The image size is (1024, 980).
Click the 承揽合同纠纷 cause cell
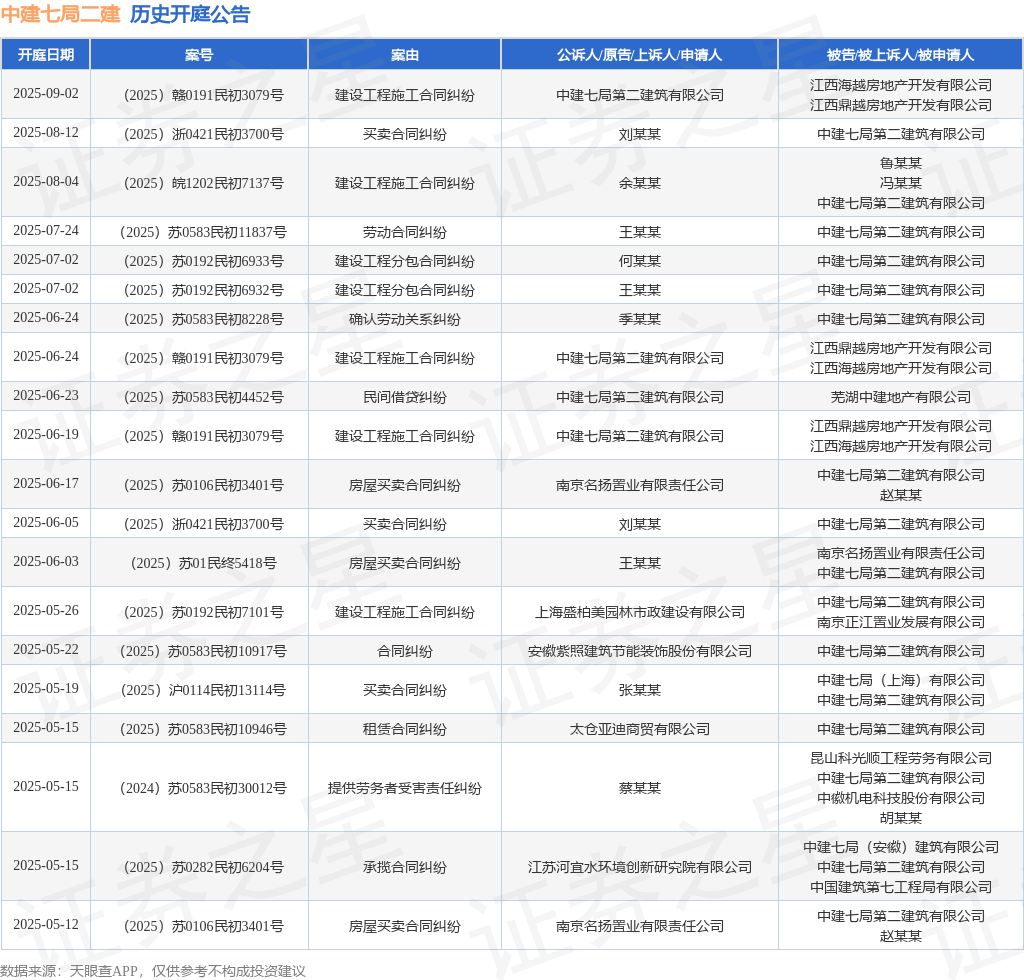click(405, 867)
